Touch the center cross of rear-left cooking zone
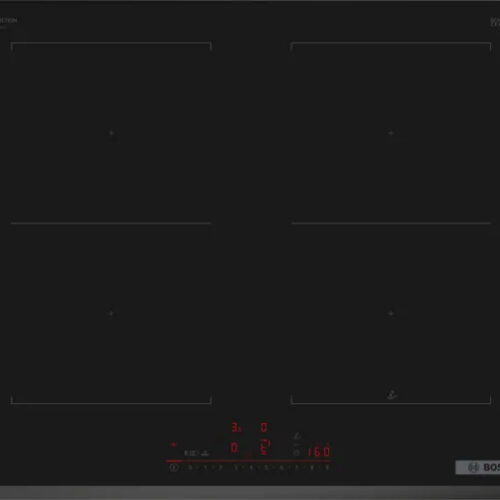500x500 pixels. click(x=111, y=133)
